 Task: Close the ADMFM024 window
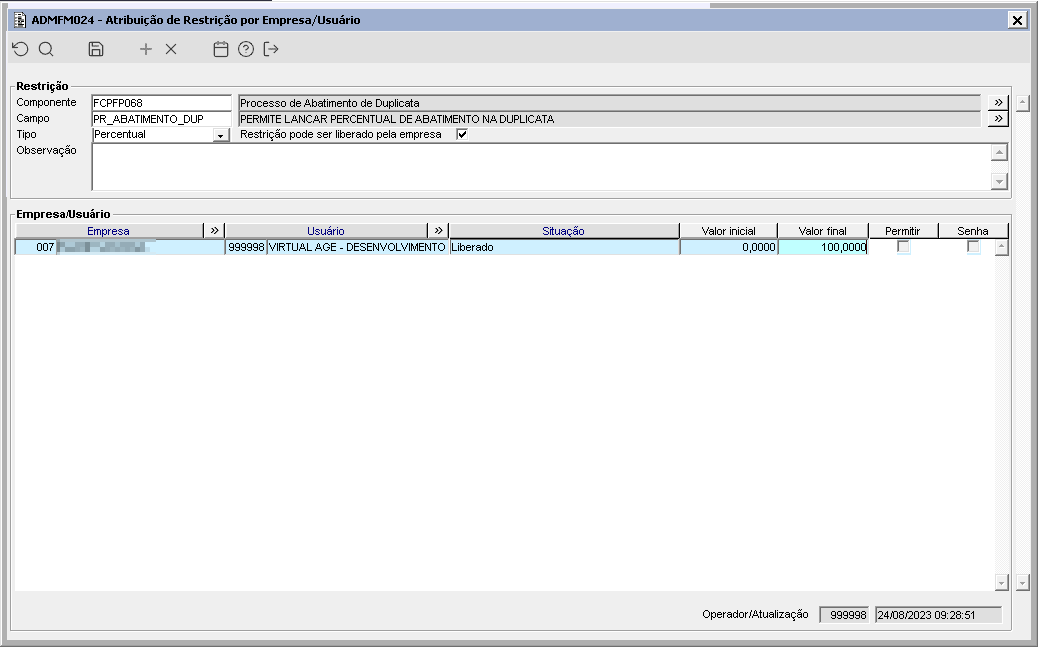[1017, 20]
